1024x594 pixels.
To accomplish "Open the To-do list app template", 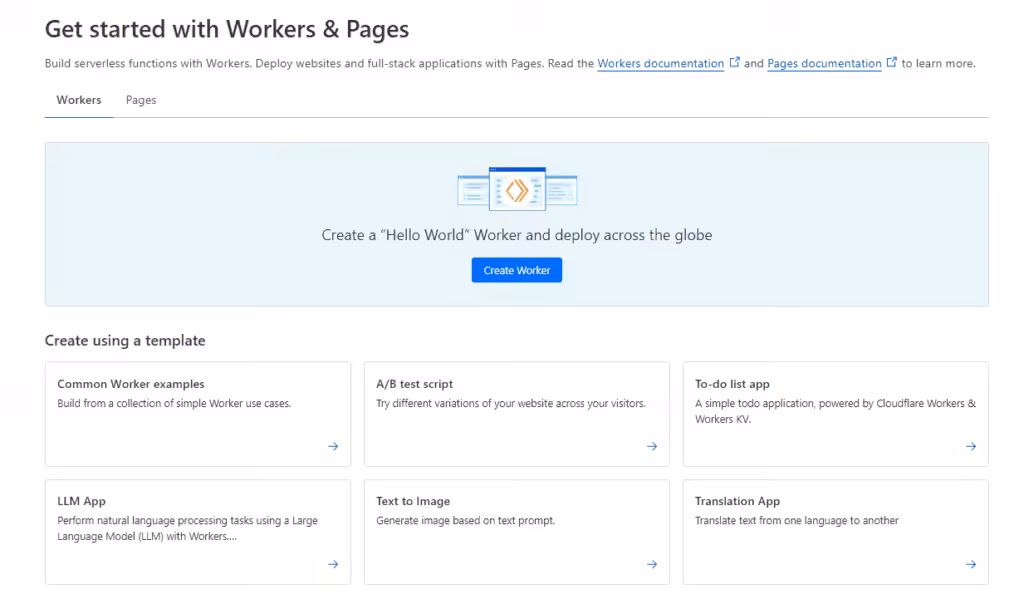I will [835, 413].
